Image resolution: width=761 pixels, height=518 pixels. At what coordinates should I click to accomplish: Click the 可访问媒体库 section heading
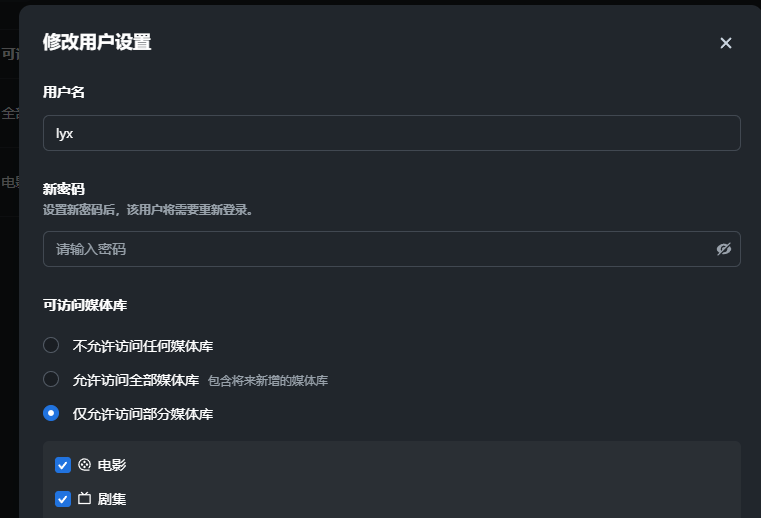coord(85,305)
